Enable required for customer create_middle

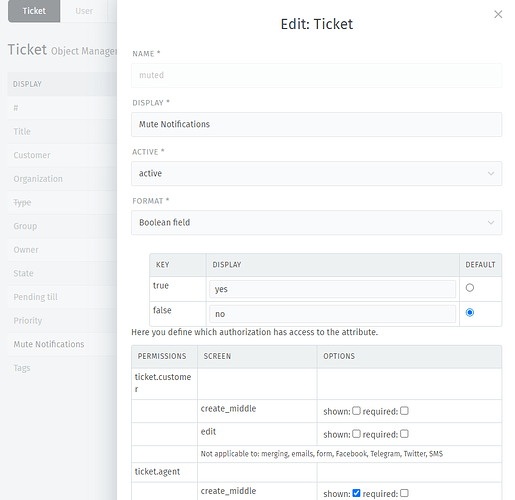(x=404, y=410)
